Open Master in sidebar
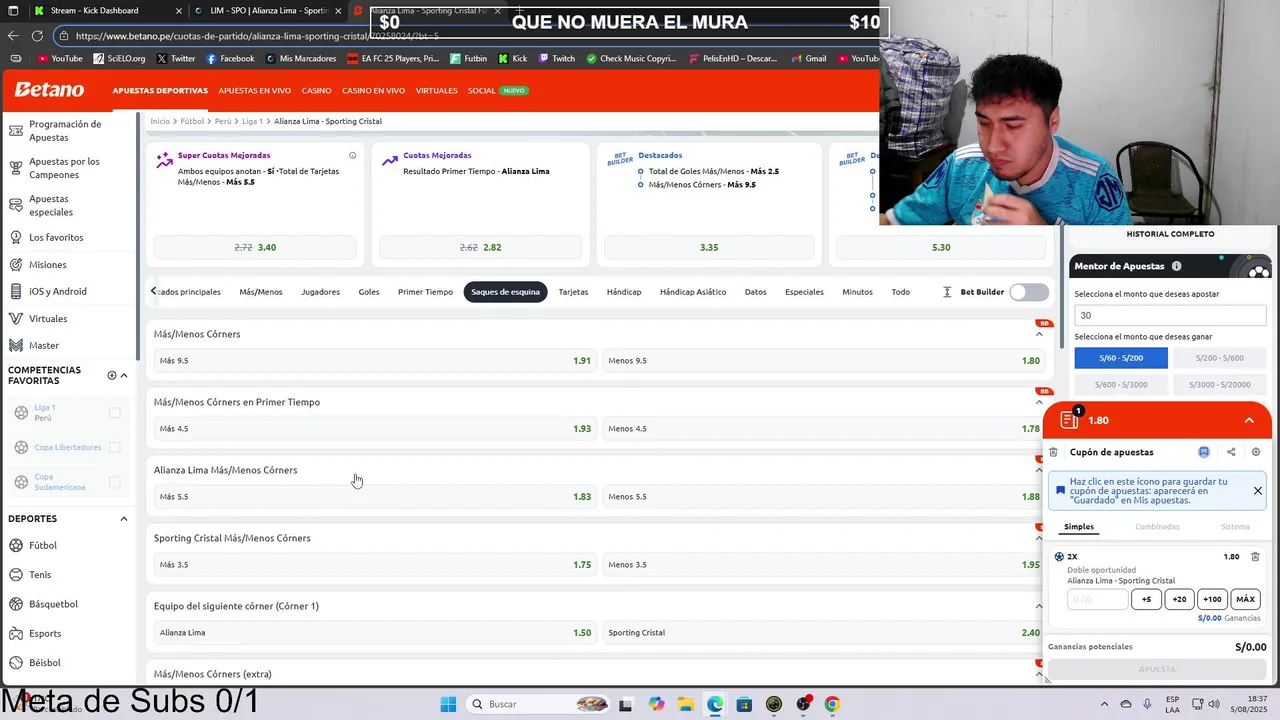This screenshot has height=720, width=1280. coord(44,346)
